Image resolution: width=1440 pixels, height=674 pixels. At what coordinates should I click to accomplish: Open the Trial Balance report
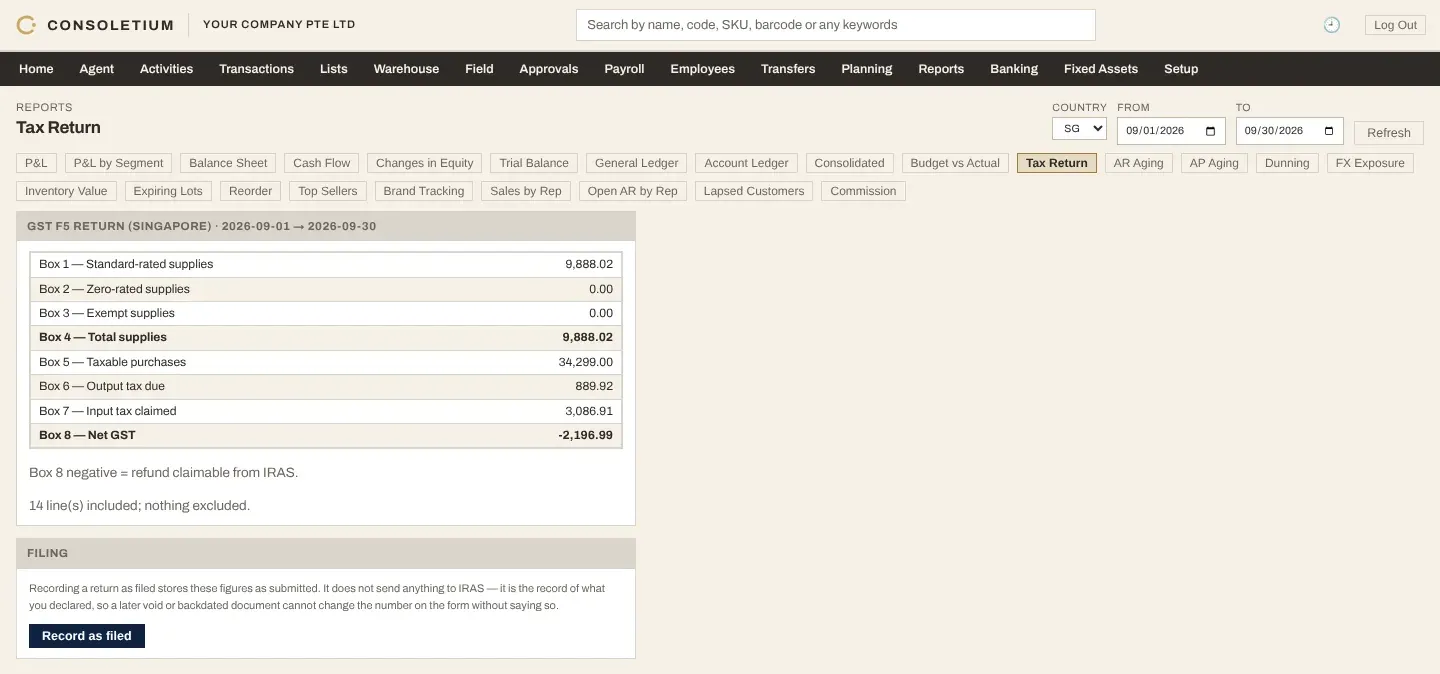(534, 163)
